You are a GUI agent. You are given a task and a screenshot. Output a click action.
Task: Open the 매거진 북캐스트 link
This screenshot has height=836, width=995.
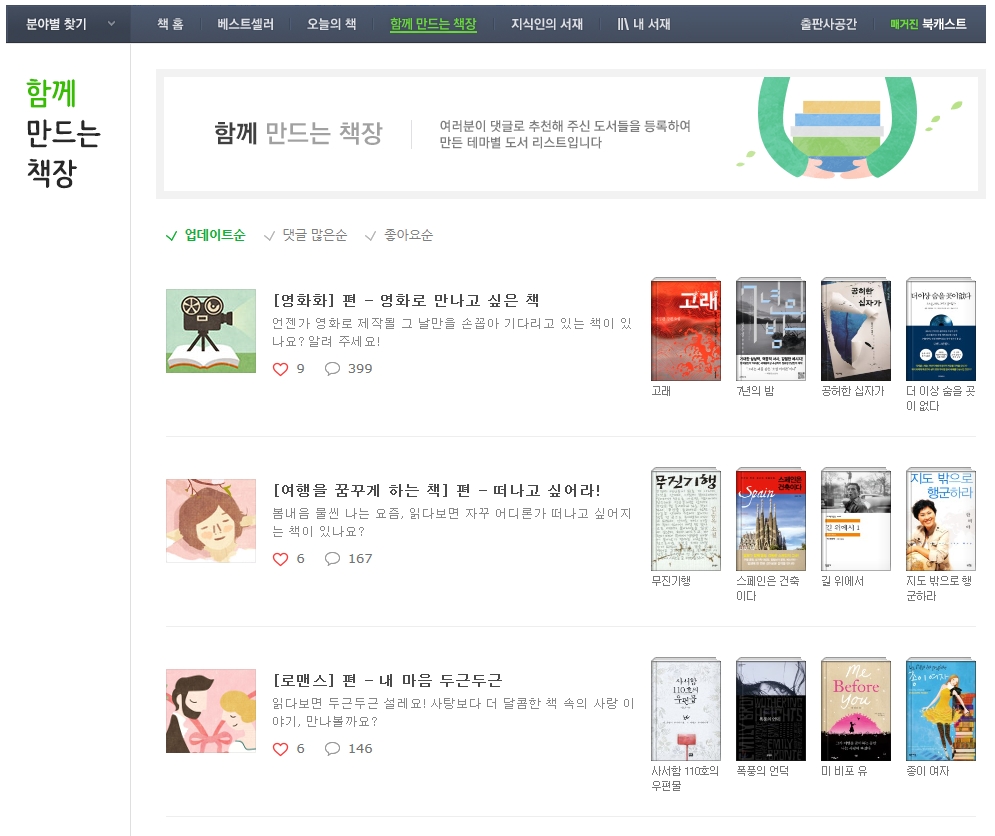928,24
